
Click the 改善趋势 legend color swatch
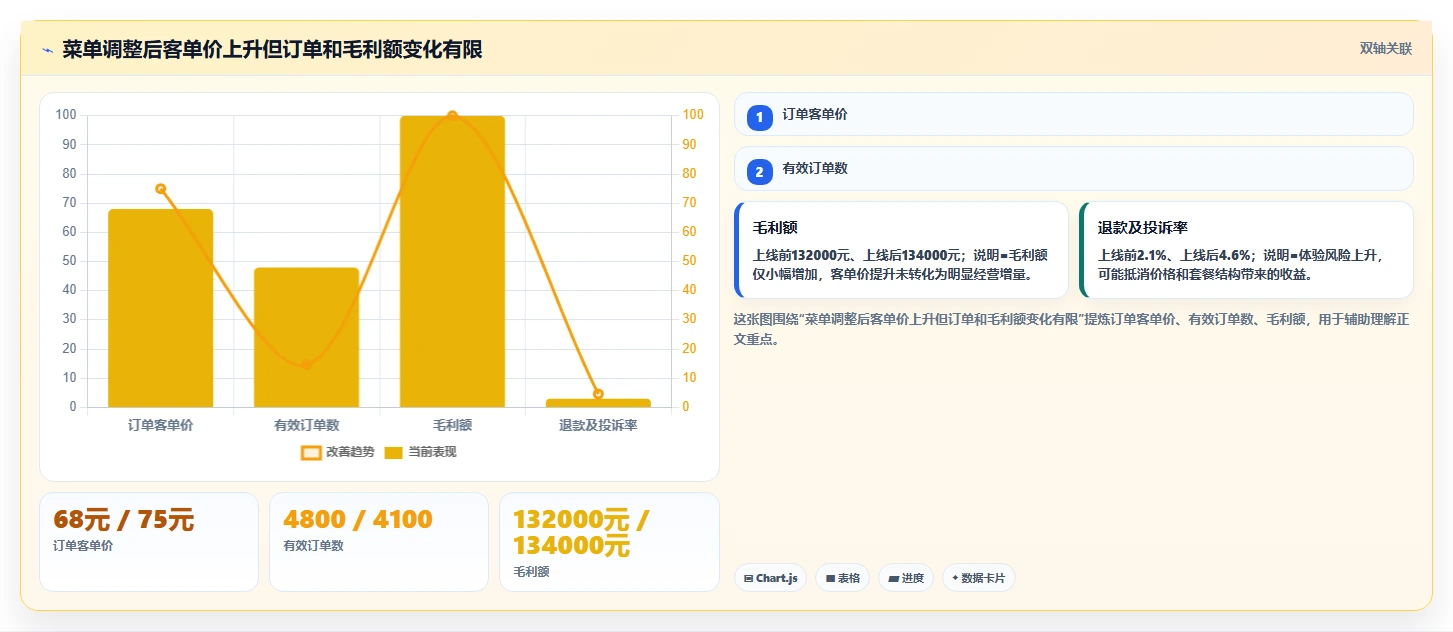[x=311, y=453]
